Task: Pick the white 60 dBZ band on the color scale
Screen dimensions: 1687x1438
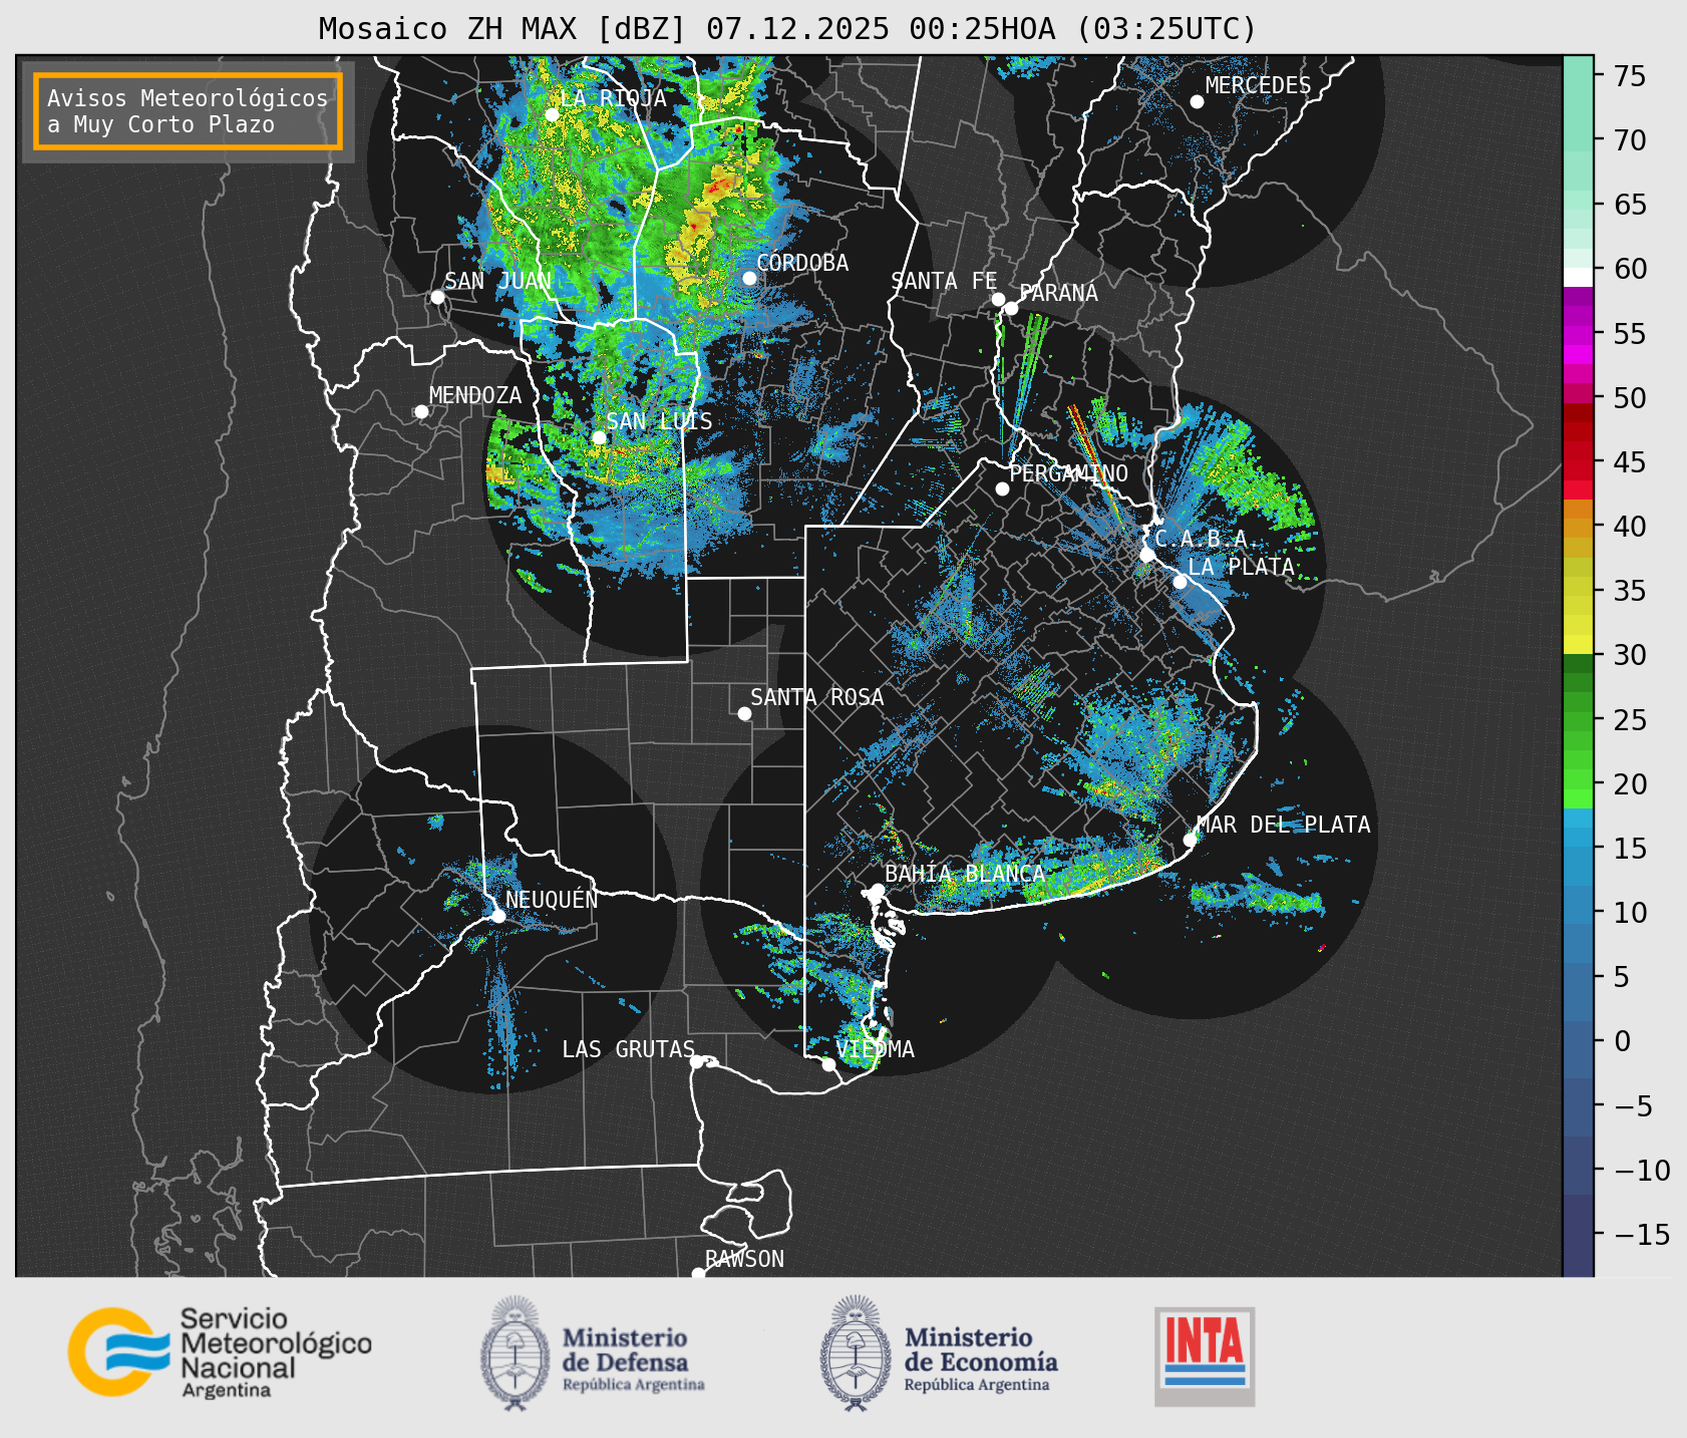Action: (x=1578, y=276)
